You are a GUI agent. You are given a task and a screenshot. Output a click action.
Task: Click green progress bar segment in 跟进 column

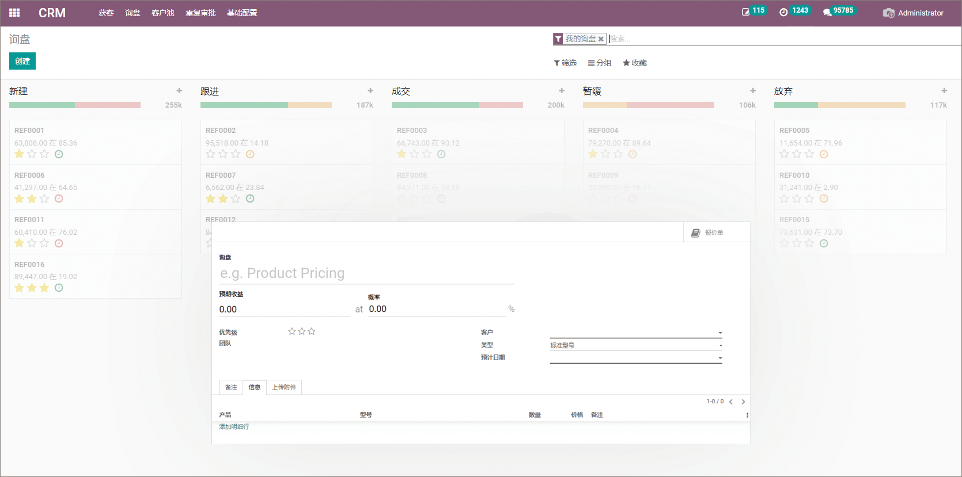pos(229,104)
